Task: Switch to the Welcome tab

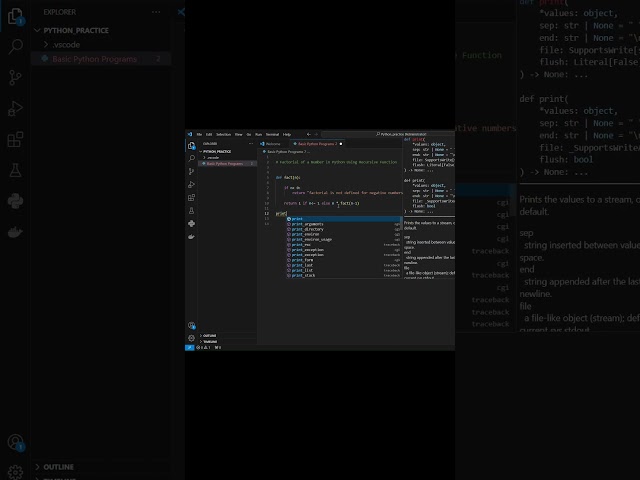Action: pyautogui.click(x=273, y=144)
